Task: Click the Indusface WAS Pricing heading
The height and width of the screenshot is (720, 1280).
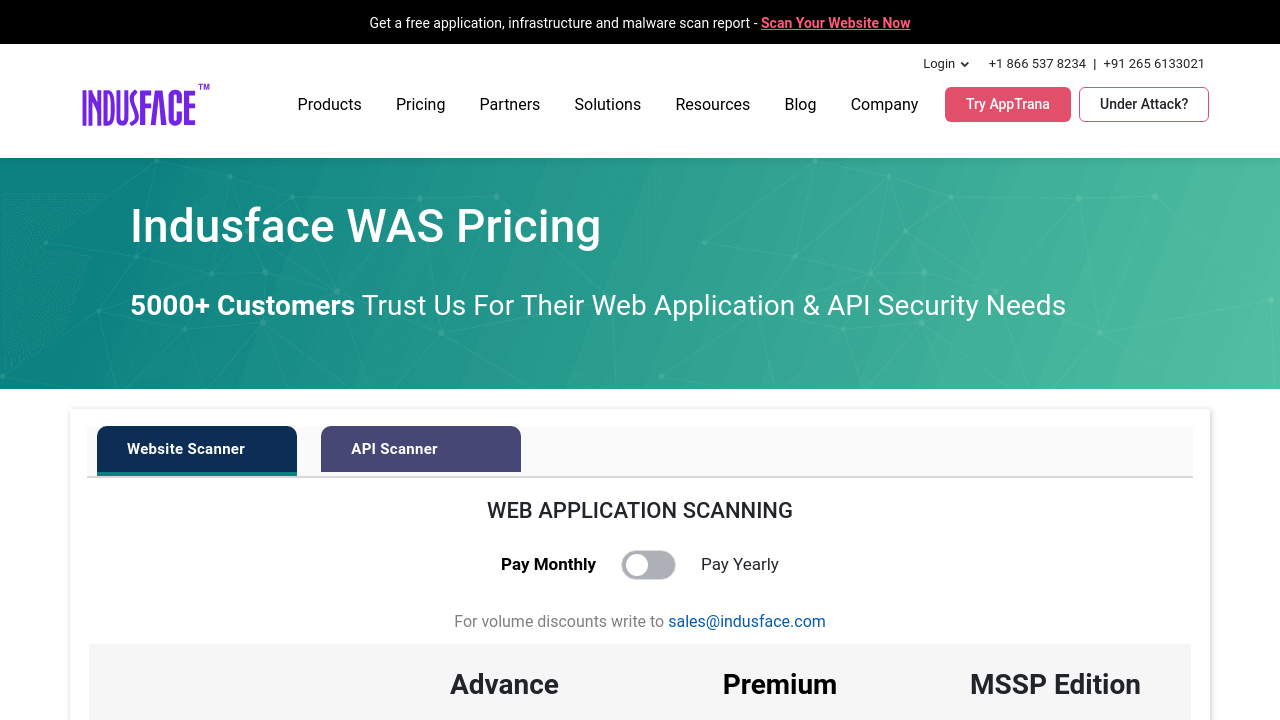Action: pyautogui.click(x=366, y=226)
